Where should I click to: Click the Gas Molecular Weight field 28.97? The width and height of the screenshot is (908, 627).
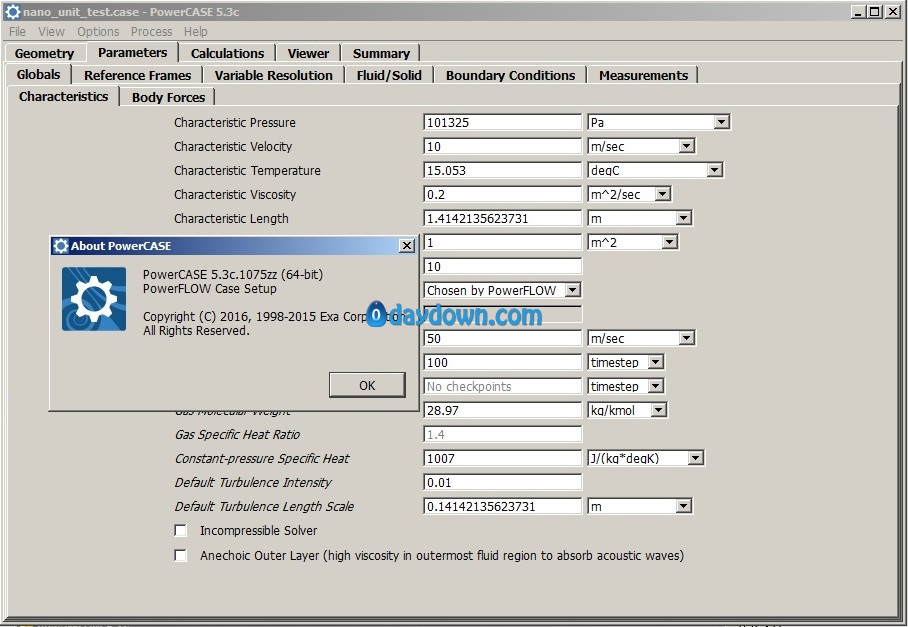[502, 410]
